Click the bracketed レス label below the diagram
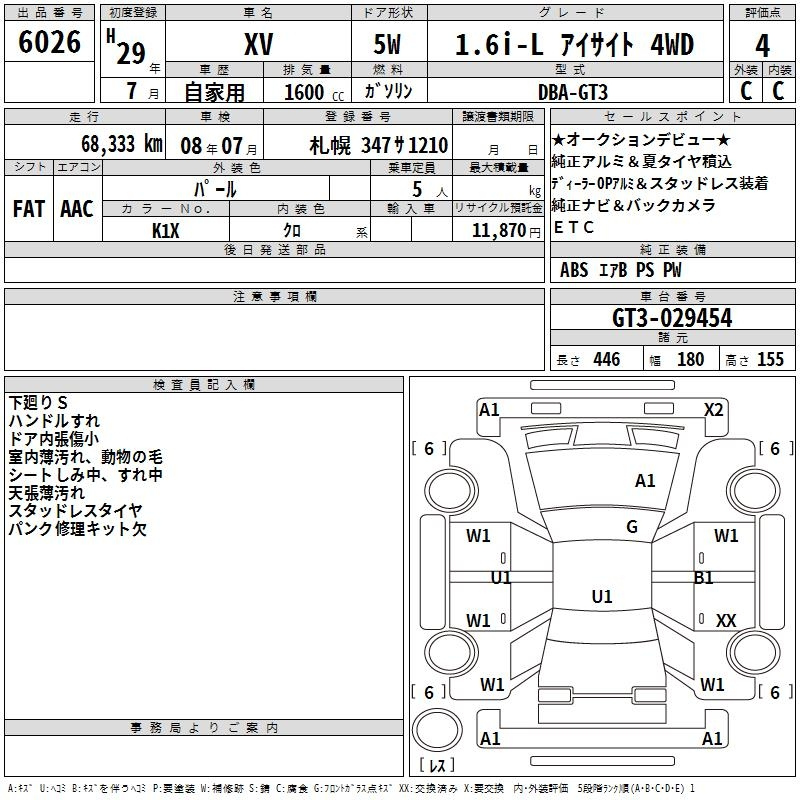This screenshot has width=800, height=800. (x=435, y=765)
